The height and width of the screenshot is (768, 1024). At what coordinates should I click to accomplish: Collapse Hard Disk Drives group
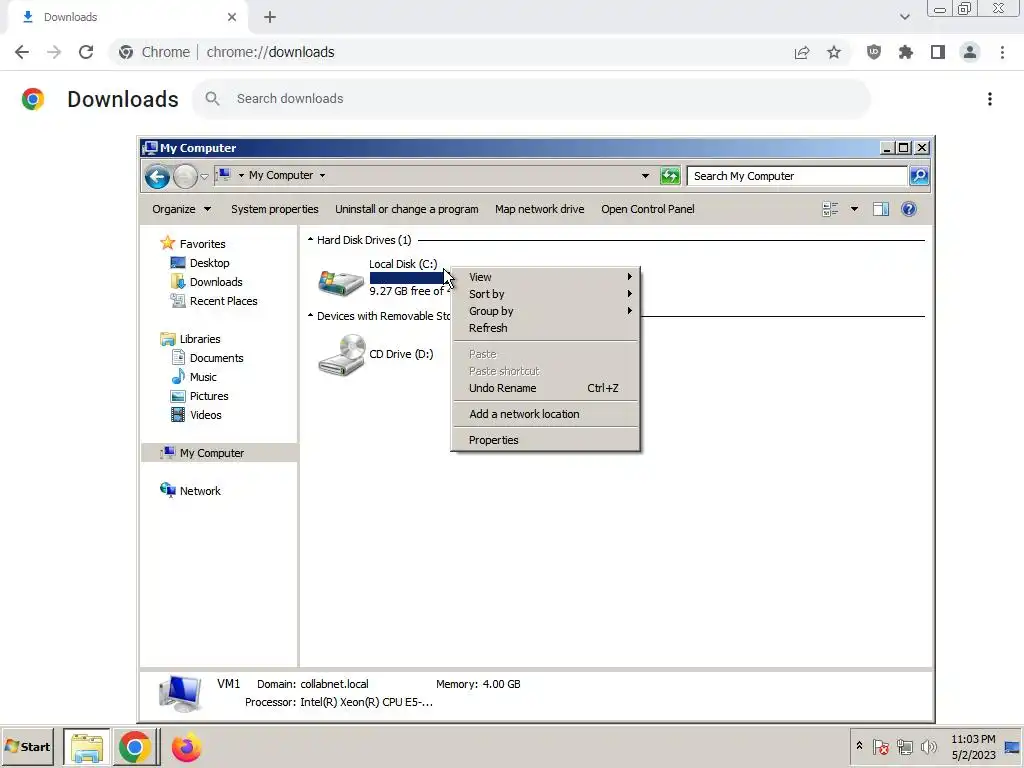click(x=310, y=240)
